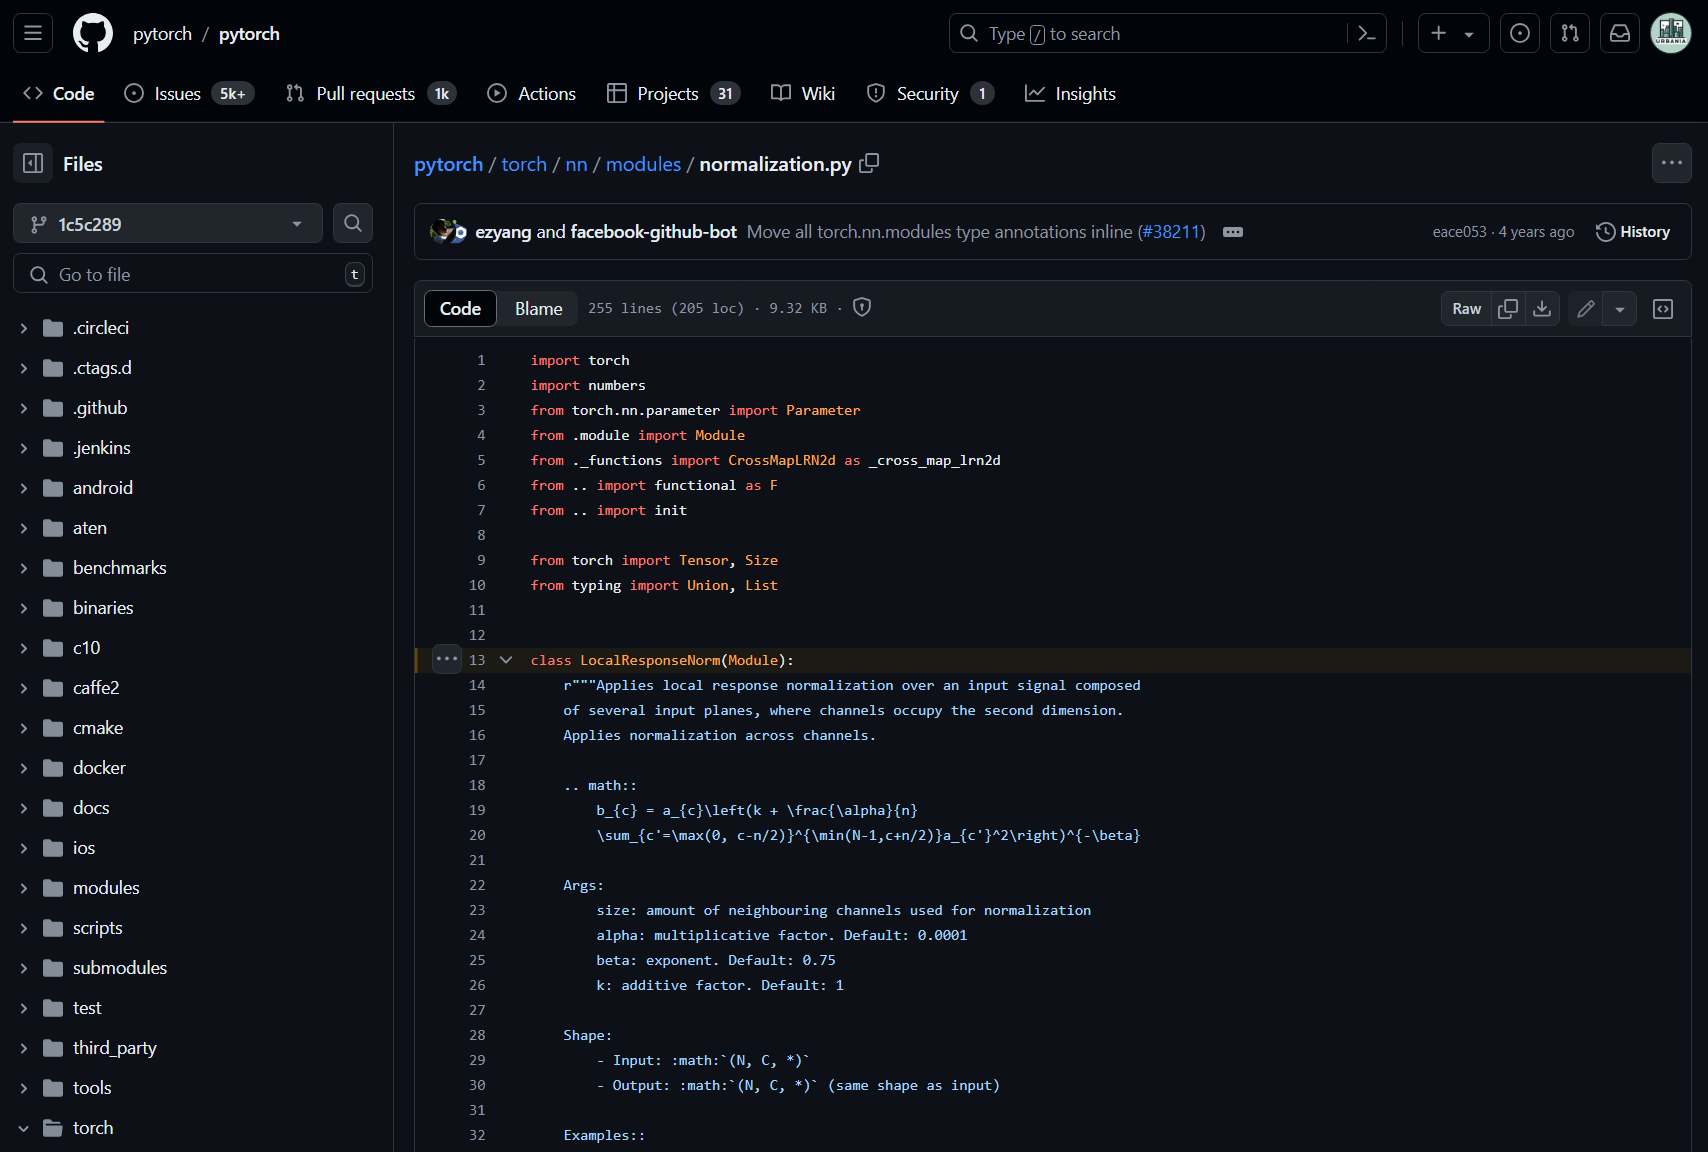Open the Create new plus menu

1453,33
